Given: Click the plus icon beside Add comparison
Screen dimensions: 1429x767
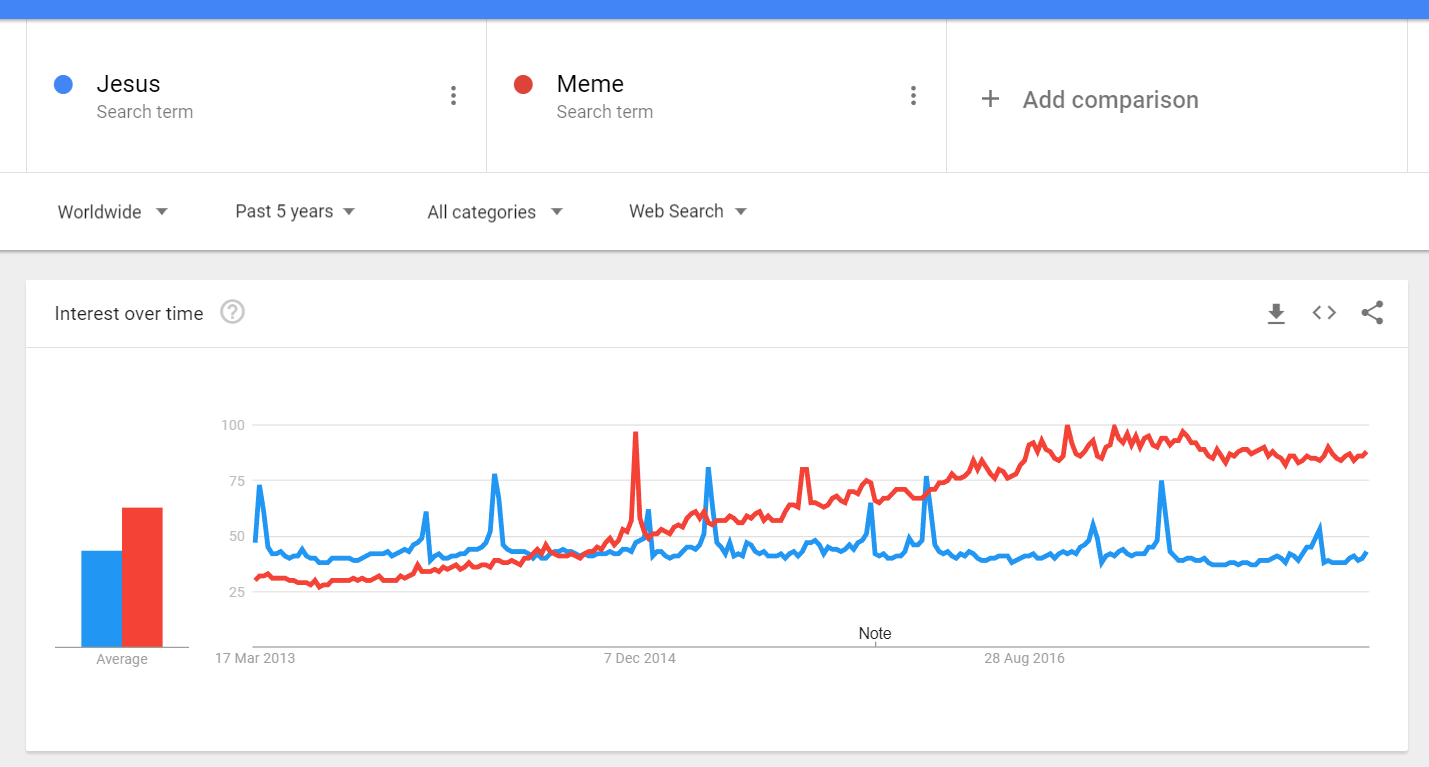Looking at the screenshot, I should click(x=990, y=99).
